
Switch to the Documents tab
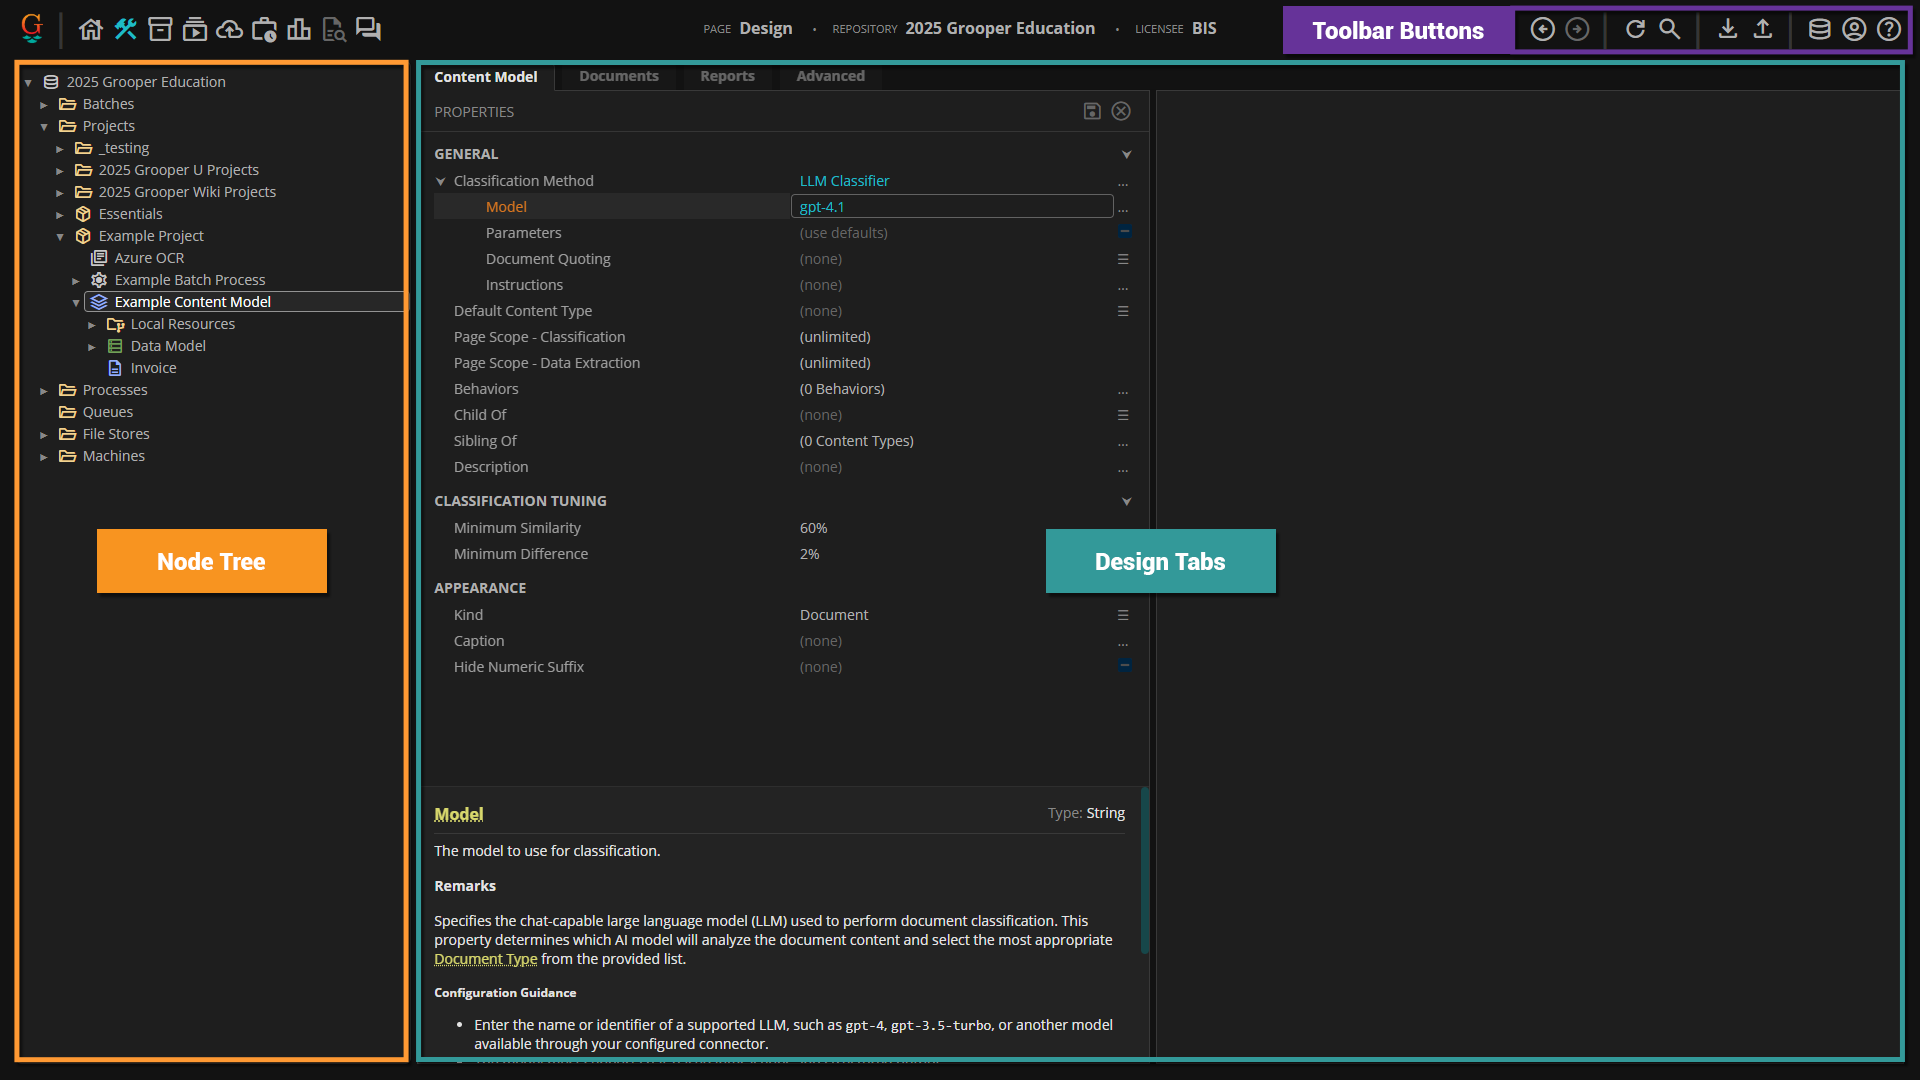(618, 76)
